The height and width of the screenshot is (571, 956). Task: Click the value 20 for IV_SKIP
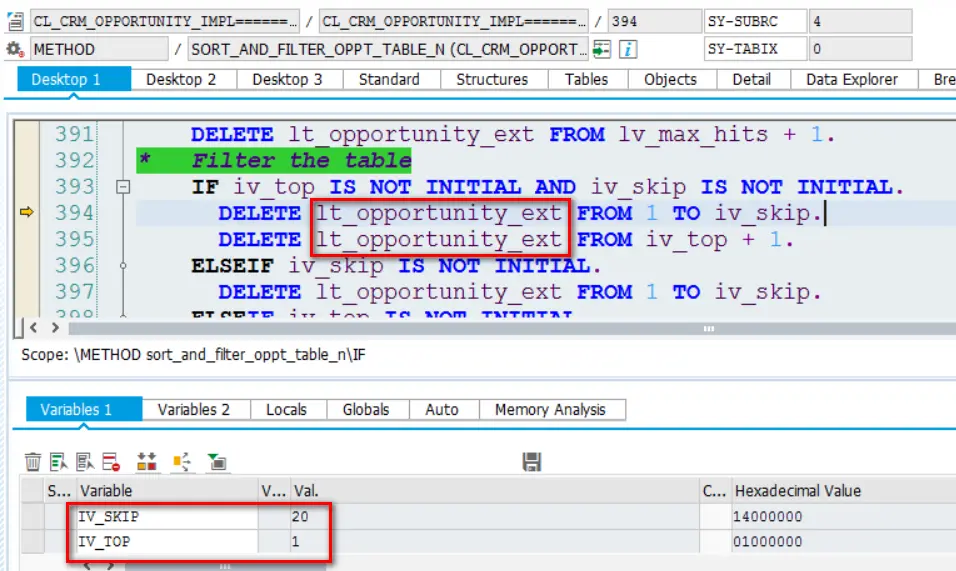[x=300, y=517]
